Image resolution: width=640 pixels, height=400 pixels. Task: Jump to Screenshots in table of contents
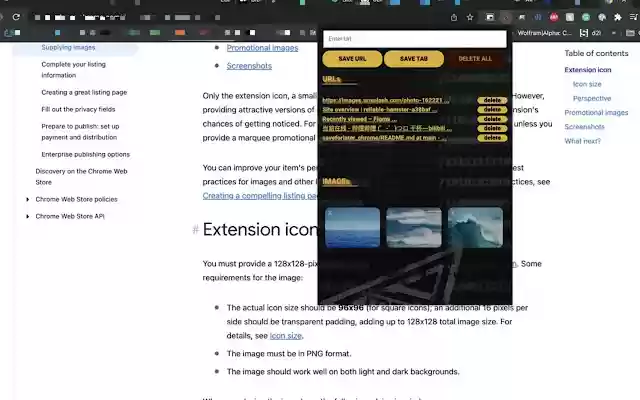[584, 127]
